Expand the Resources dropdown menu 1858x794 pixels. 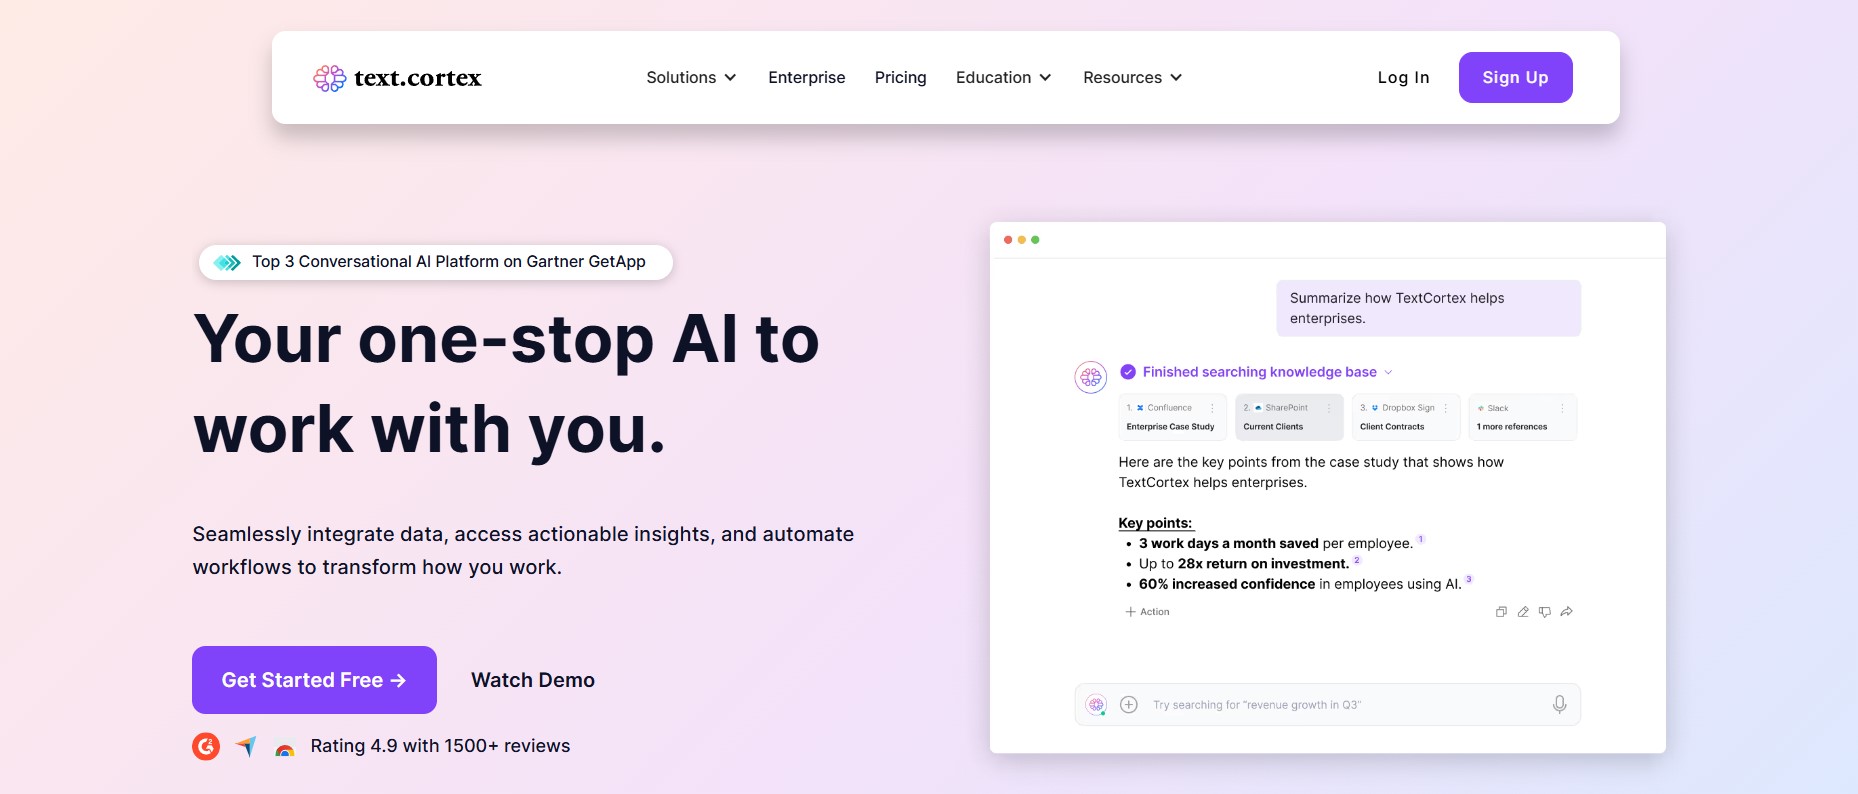click(1132, 77)
